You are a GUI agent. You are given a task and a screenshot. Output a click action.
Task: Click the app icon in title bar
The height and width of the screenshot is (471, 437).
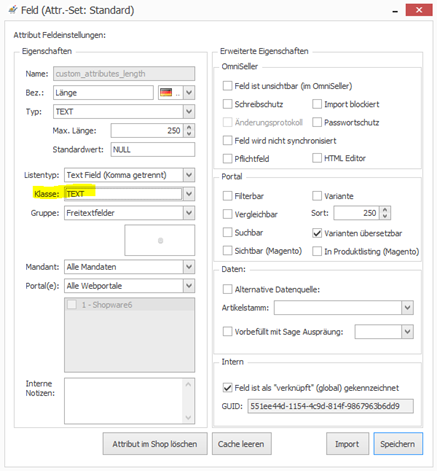(13, 10)
